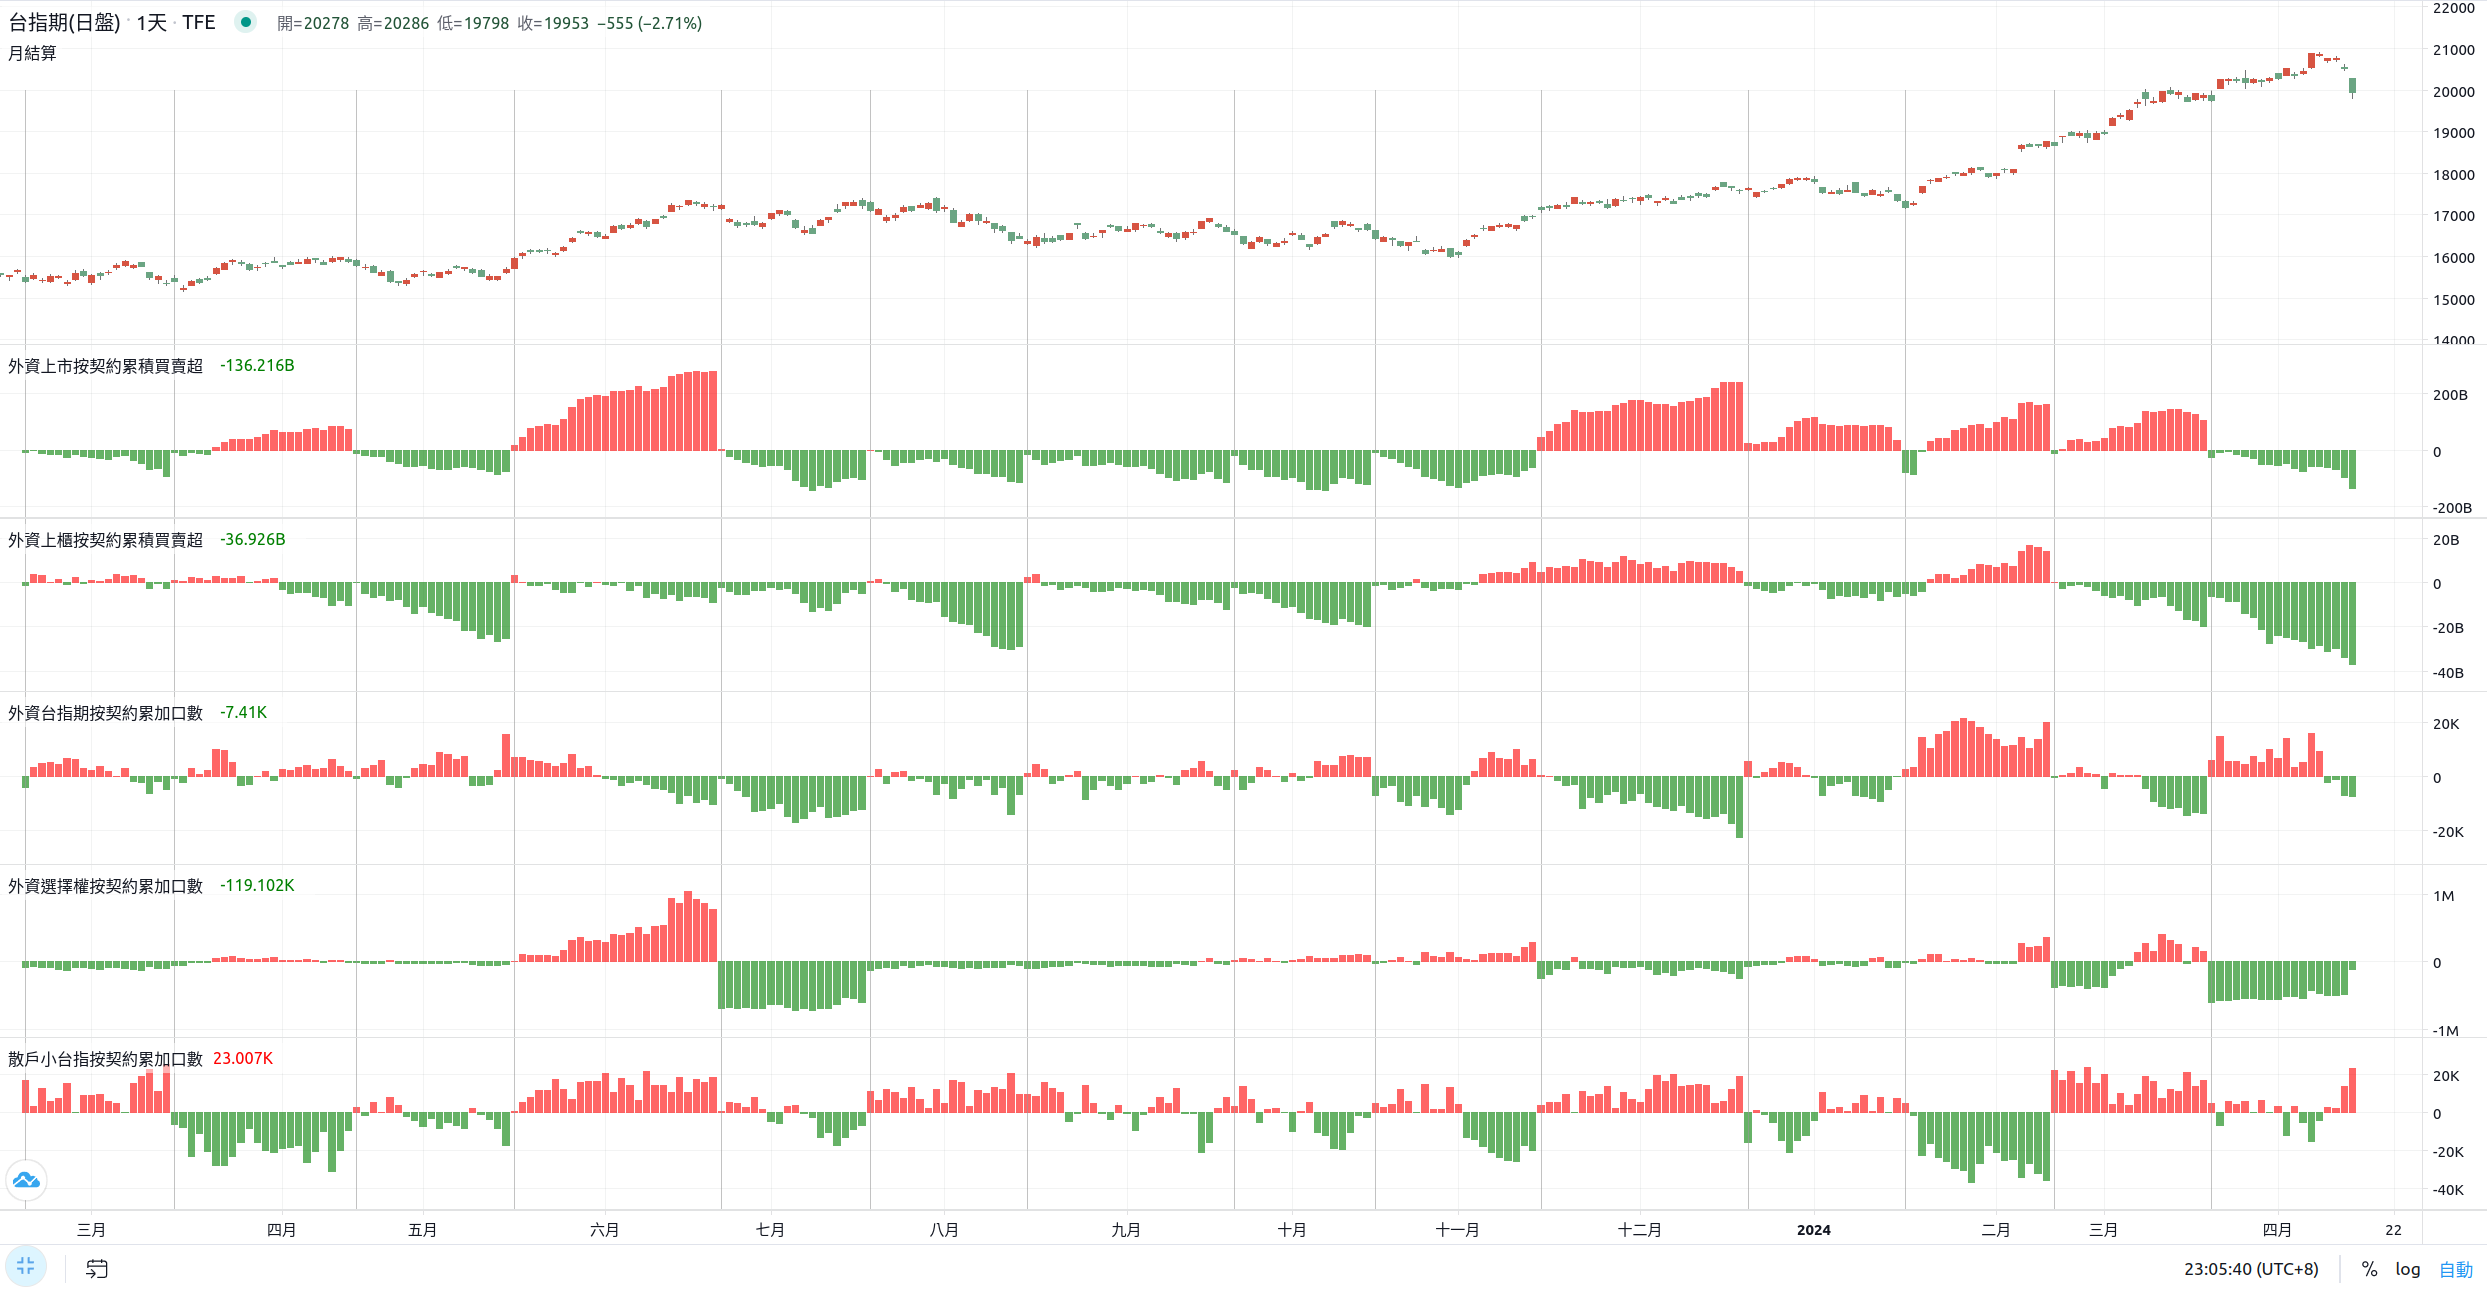Toggle the log scale option
2487x1292 pixels.
pyautogui.click(x=2407, y=1269)
